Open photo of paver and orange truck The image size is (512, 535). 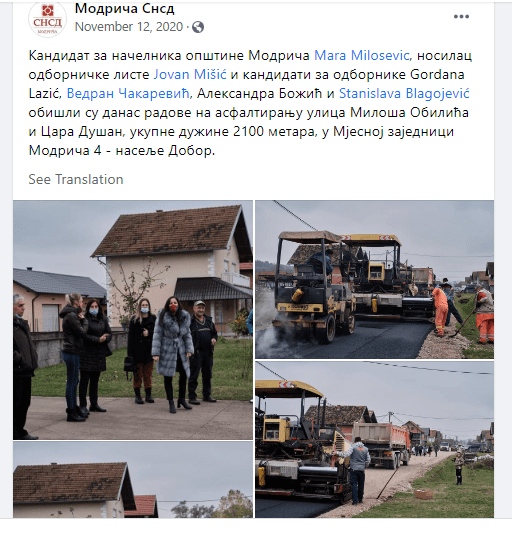(x=375, y=439)
